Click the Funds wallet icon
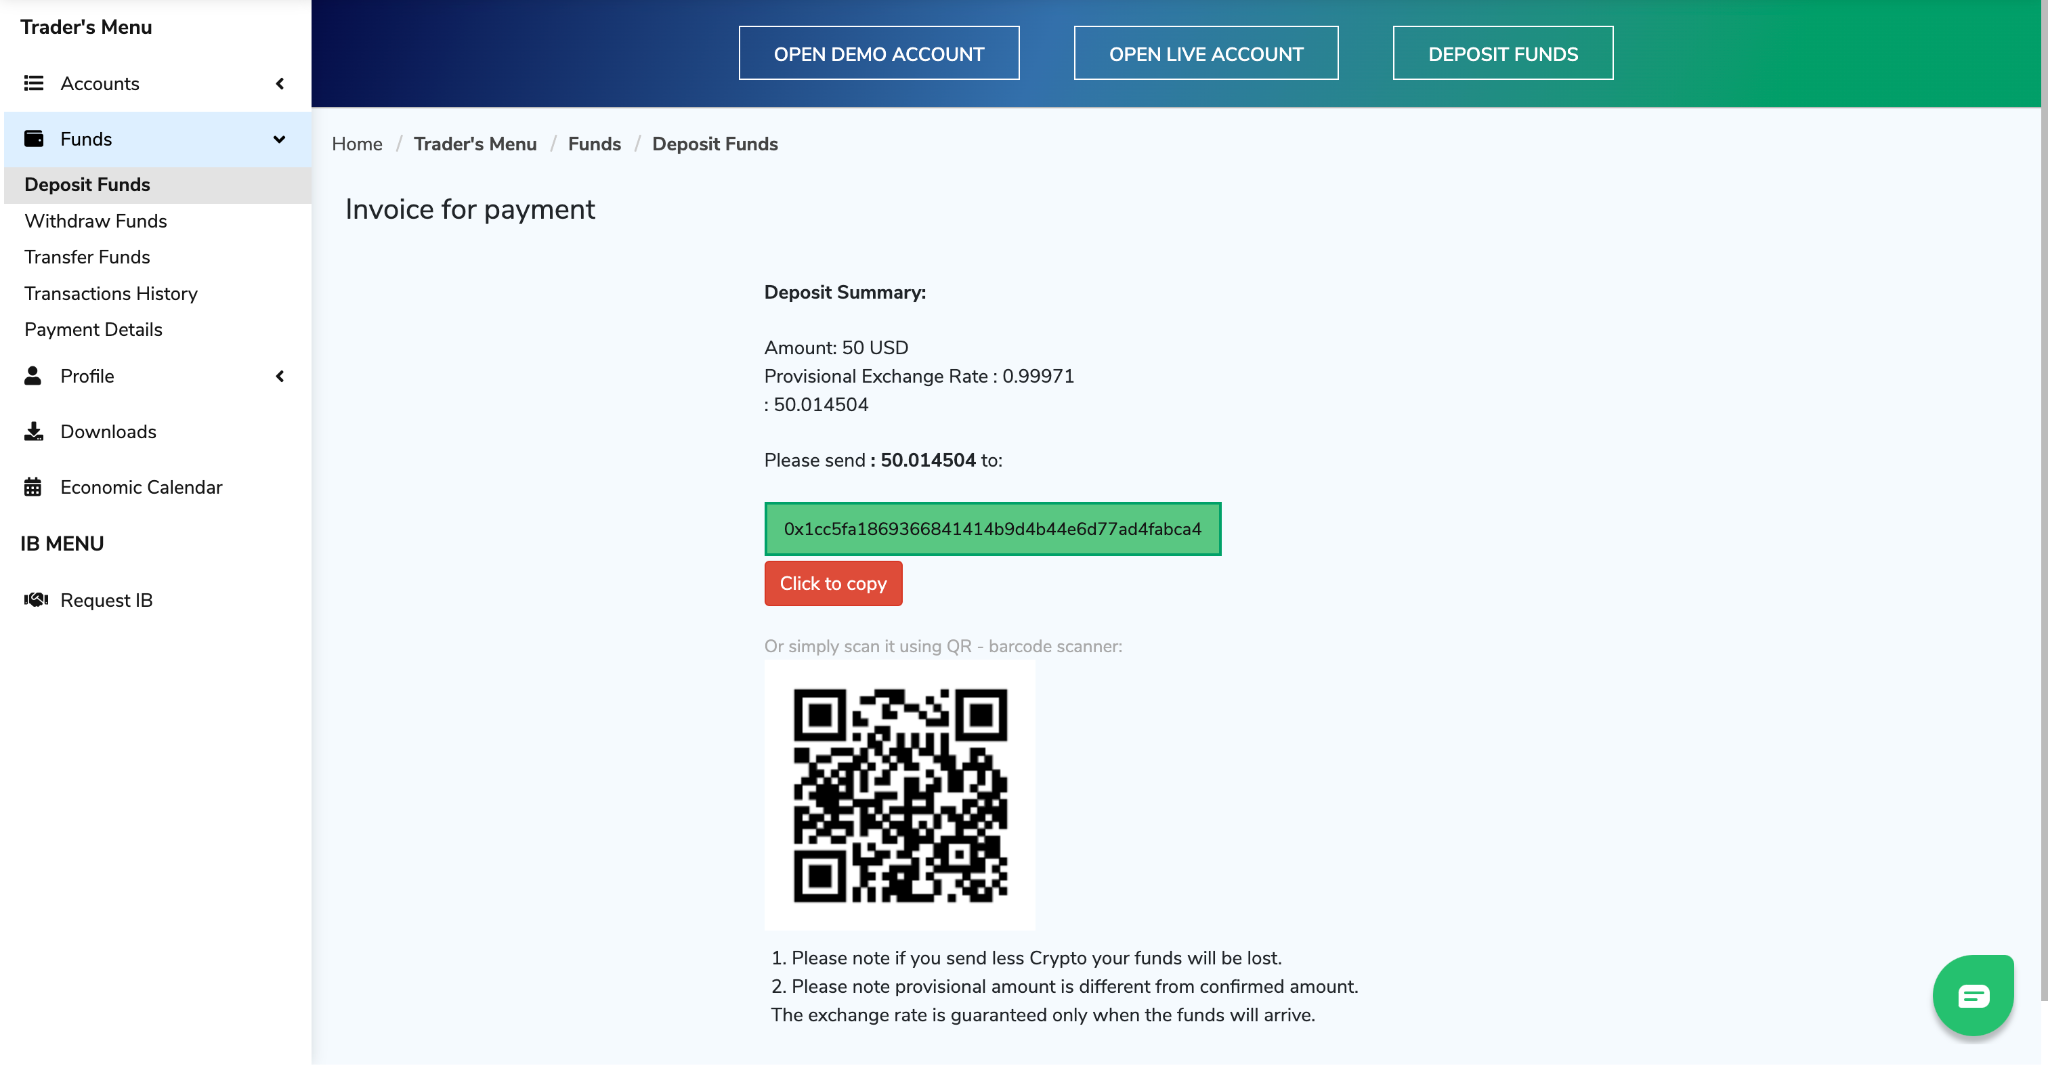This screenshot has height=1065, width=2048. click(x=34, y=139)
